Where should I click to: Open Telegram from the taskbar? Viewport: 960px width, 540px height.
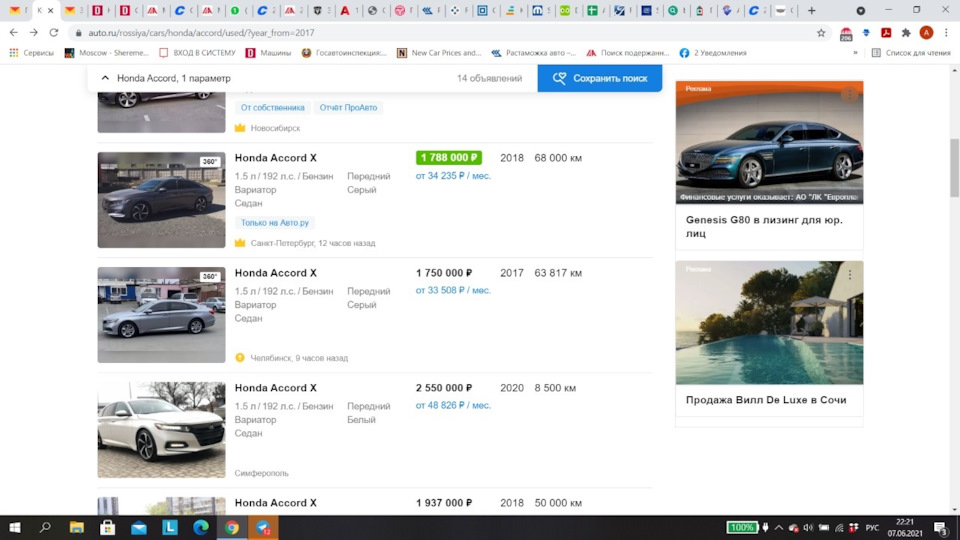(x=263, y=528)
